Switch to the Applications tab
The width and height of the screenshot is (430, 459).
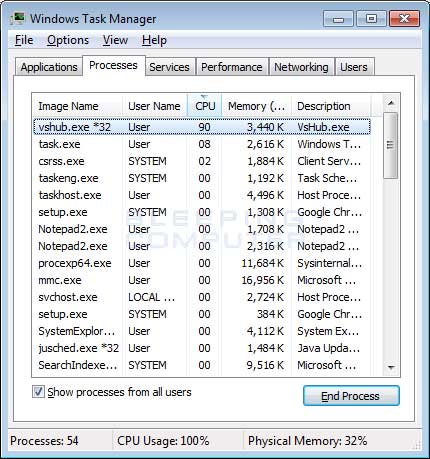(x=49, y=67)
